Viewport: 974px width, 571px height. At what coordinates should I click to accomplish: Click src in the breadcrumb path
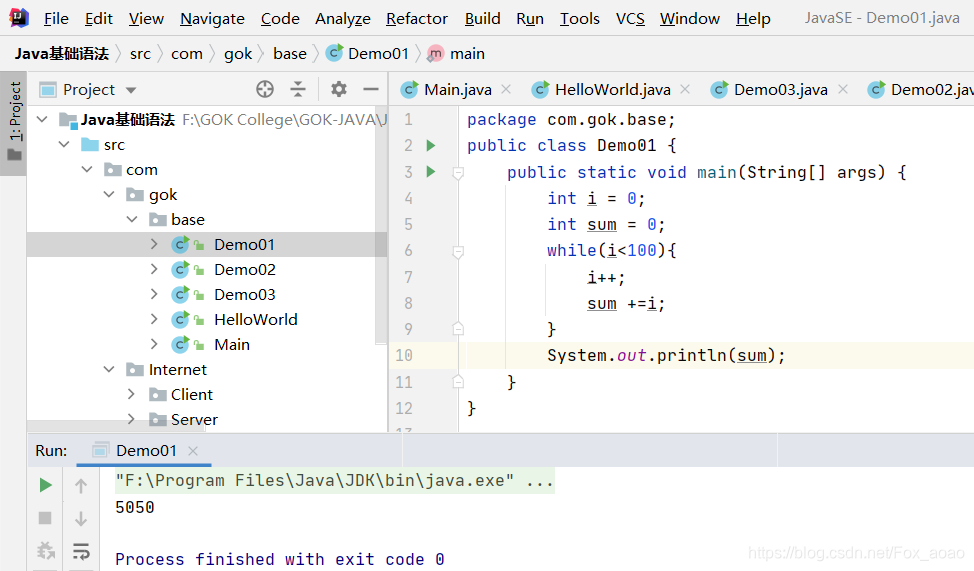[x=140, y=54]
